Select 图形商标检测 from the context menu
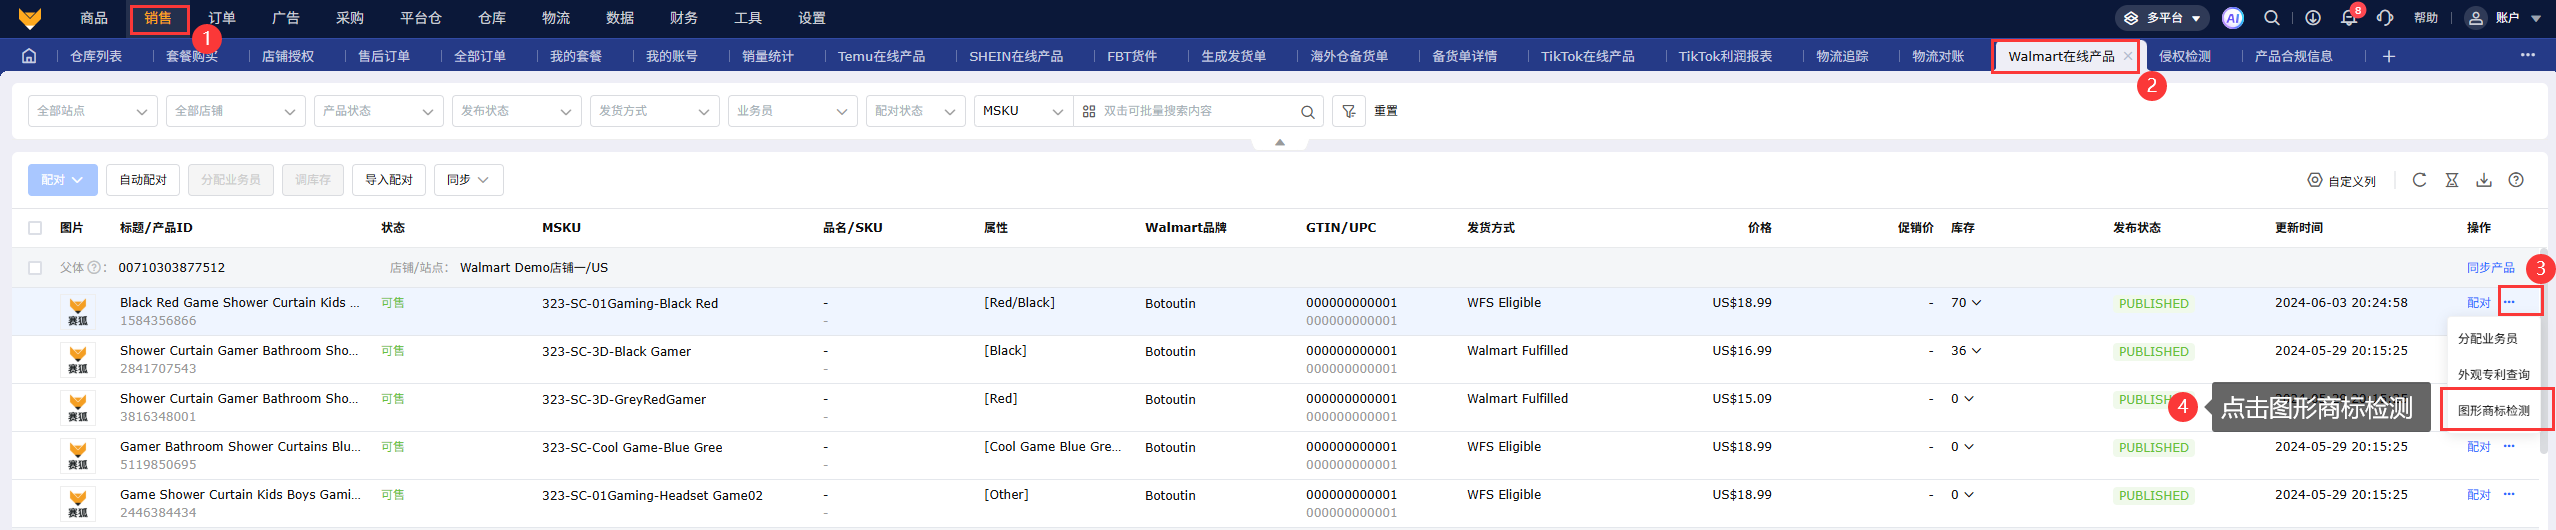 2493,410
